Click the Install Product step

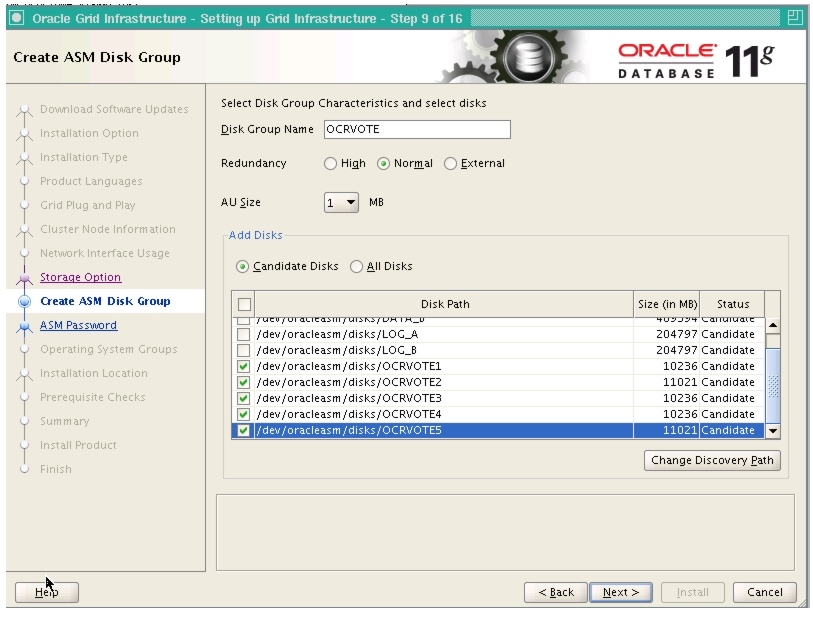pyautogui.click(x=78, y=445)
